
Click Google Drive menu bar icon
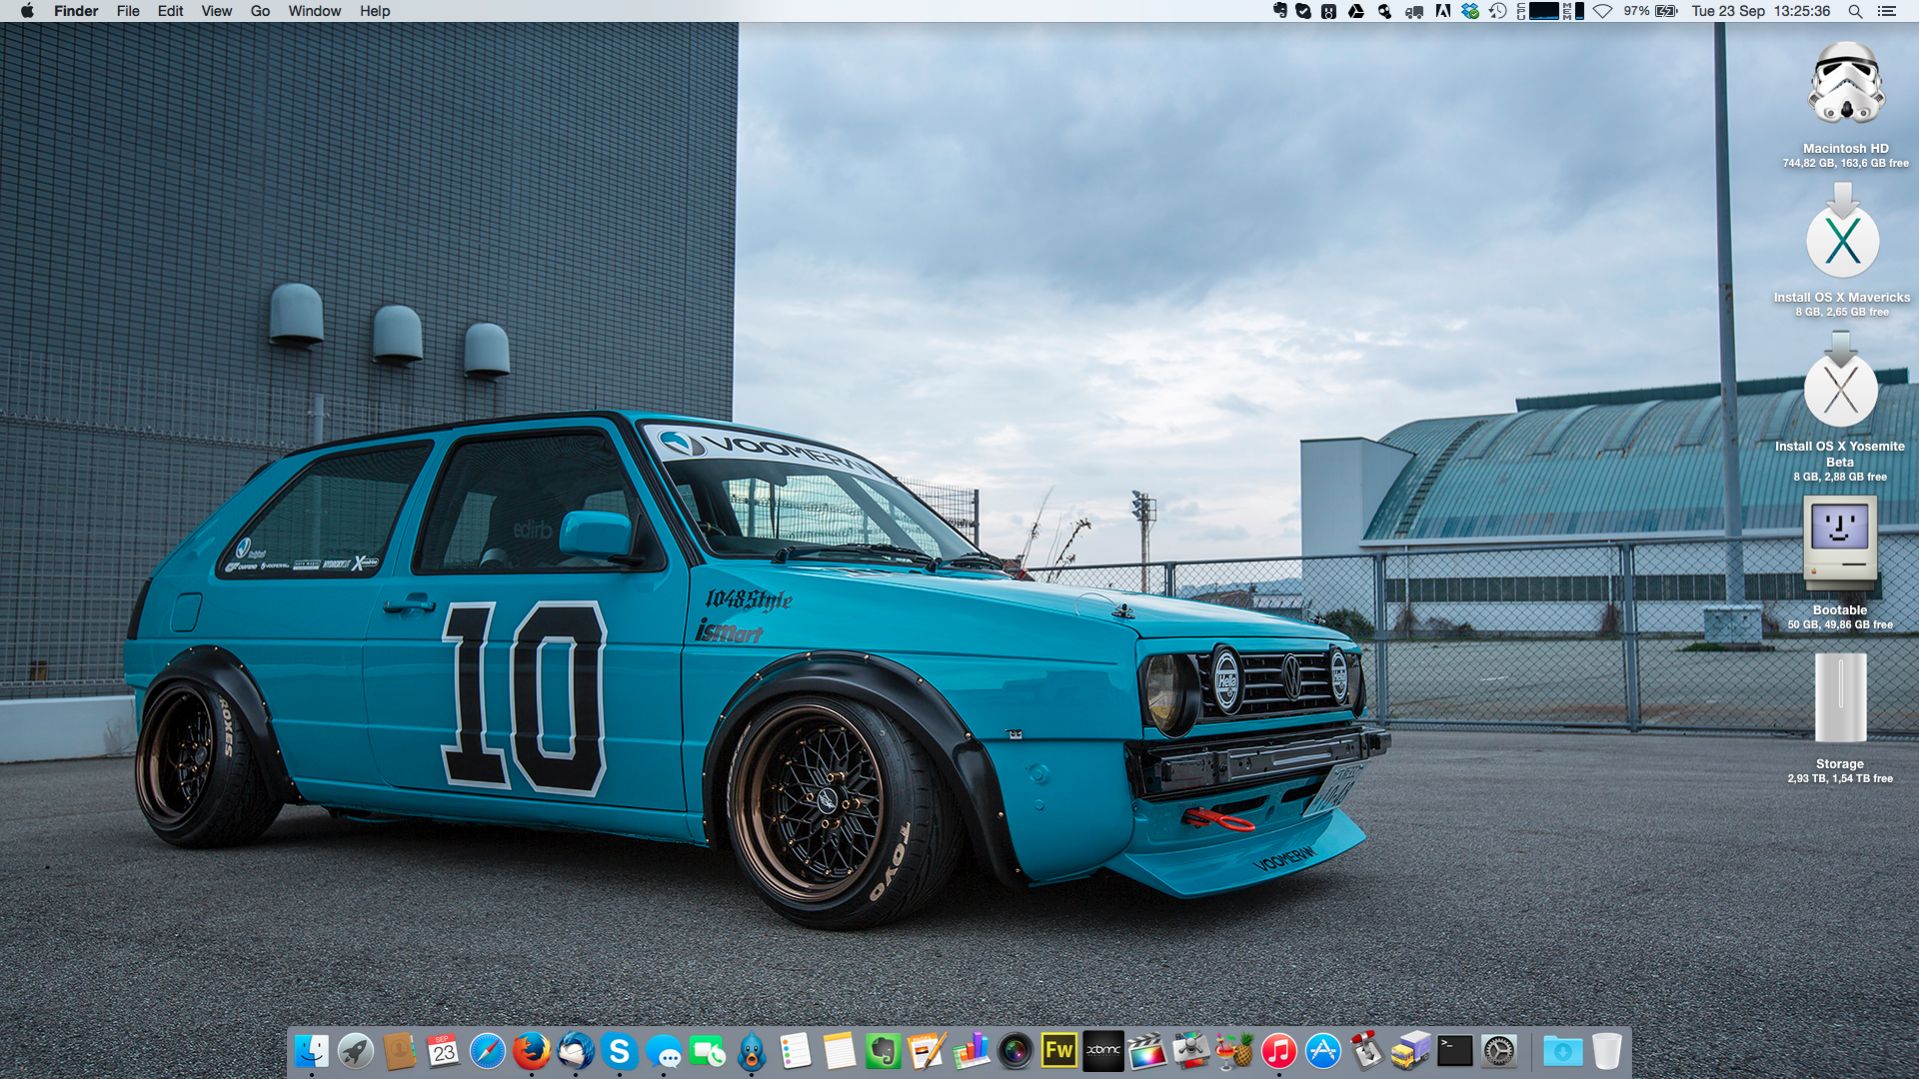click(1356, 11)
